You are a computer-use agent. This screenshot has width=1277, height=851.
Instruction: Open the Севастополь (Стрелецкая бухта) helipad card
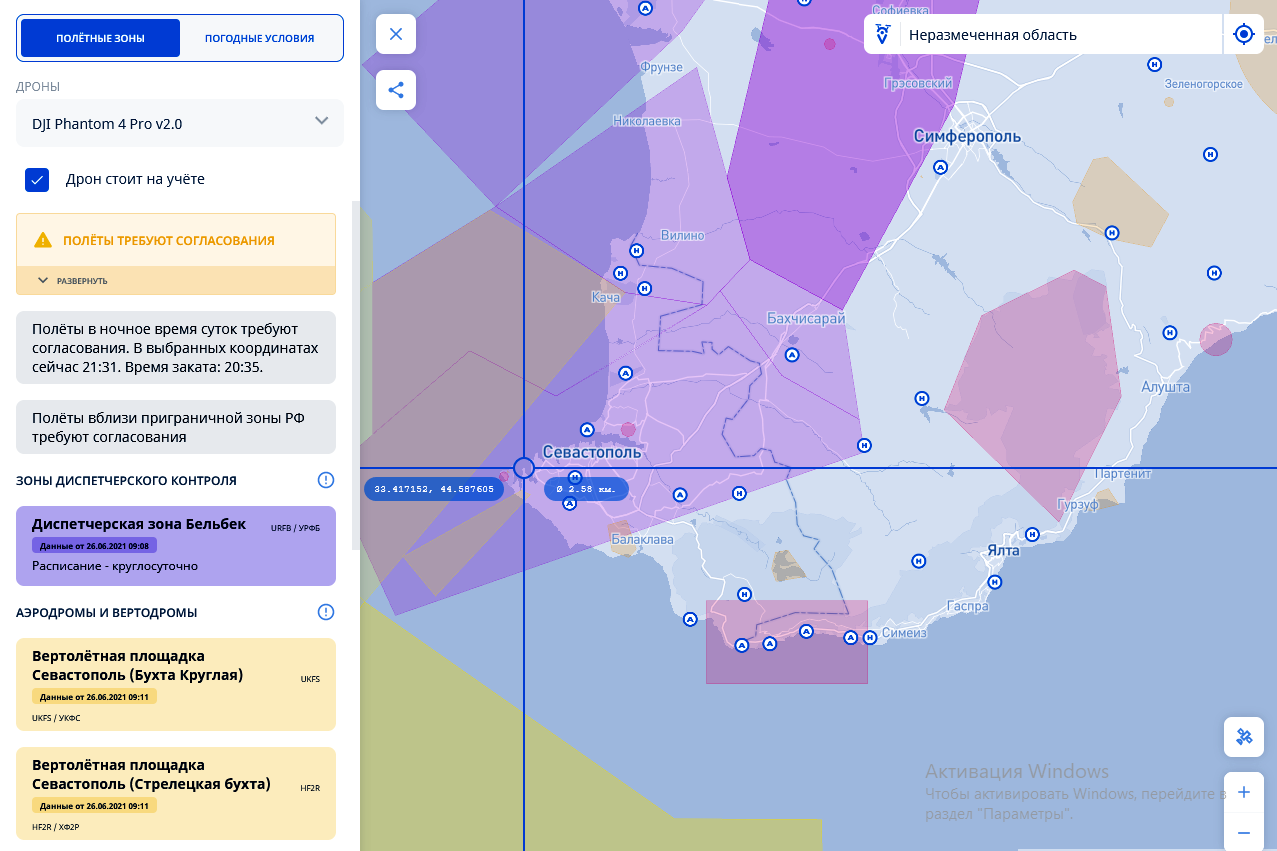coord(176,793)
